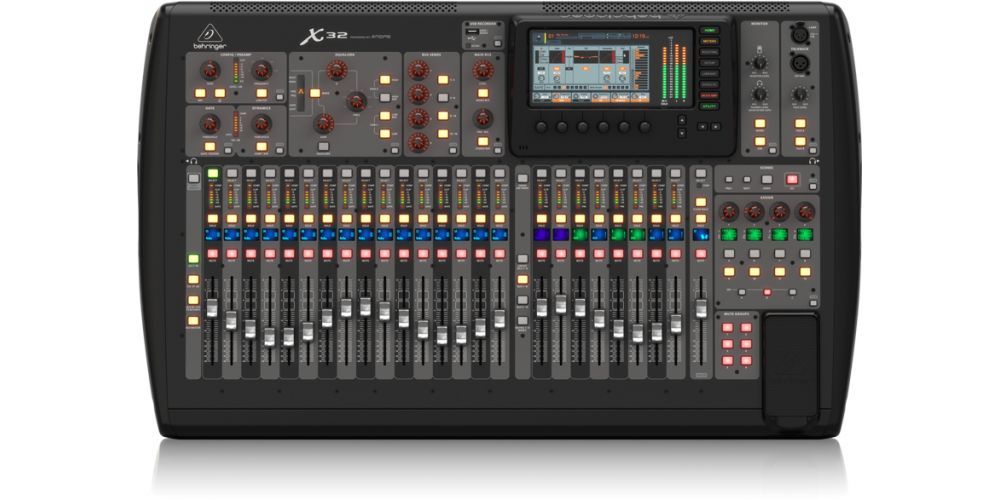Open the SETUP screen button
The height and width of the screenshot is (500, 1000).
709,63
